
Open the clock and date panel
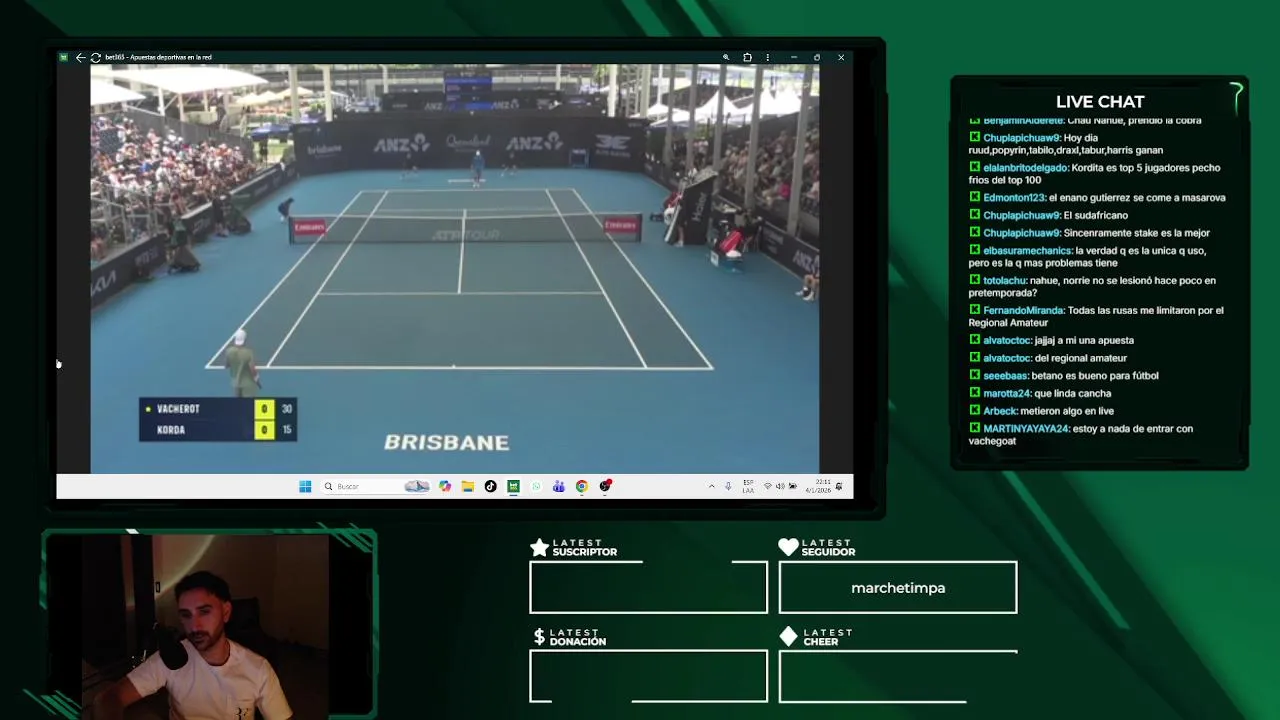817,486
